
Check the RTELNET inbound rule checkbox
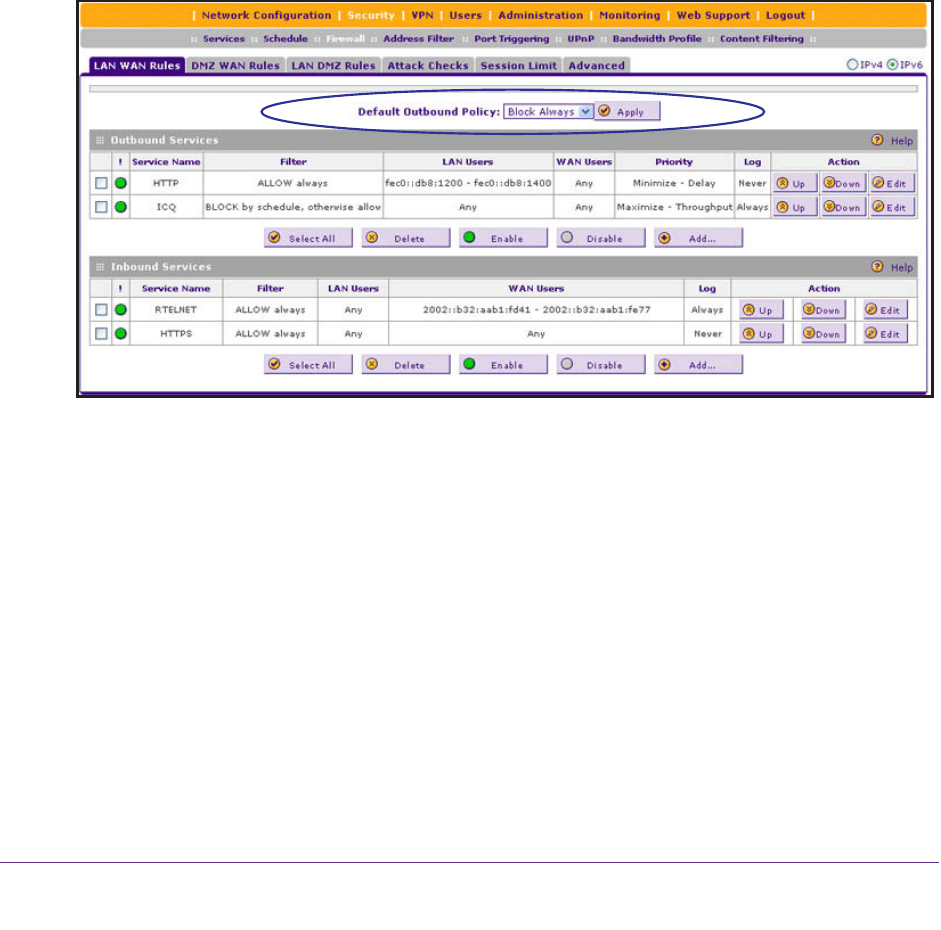coord(101,310)
